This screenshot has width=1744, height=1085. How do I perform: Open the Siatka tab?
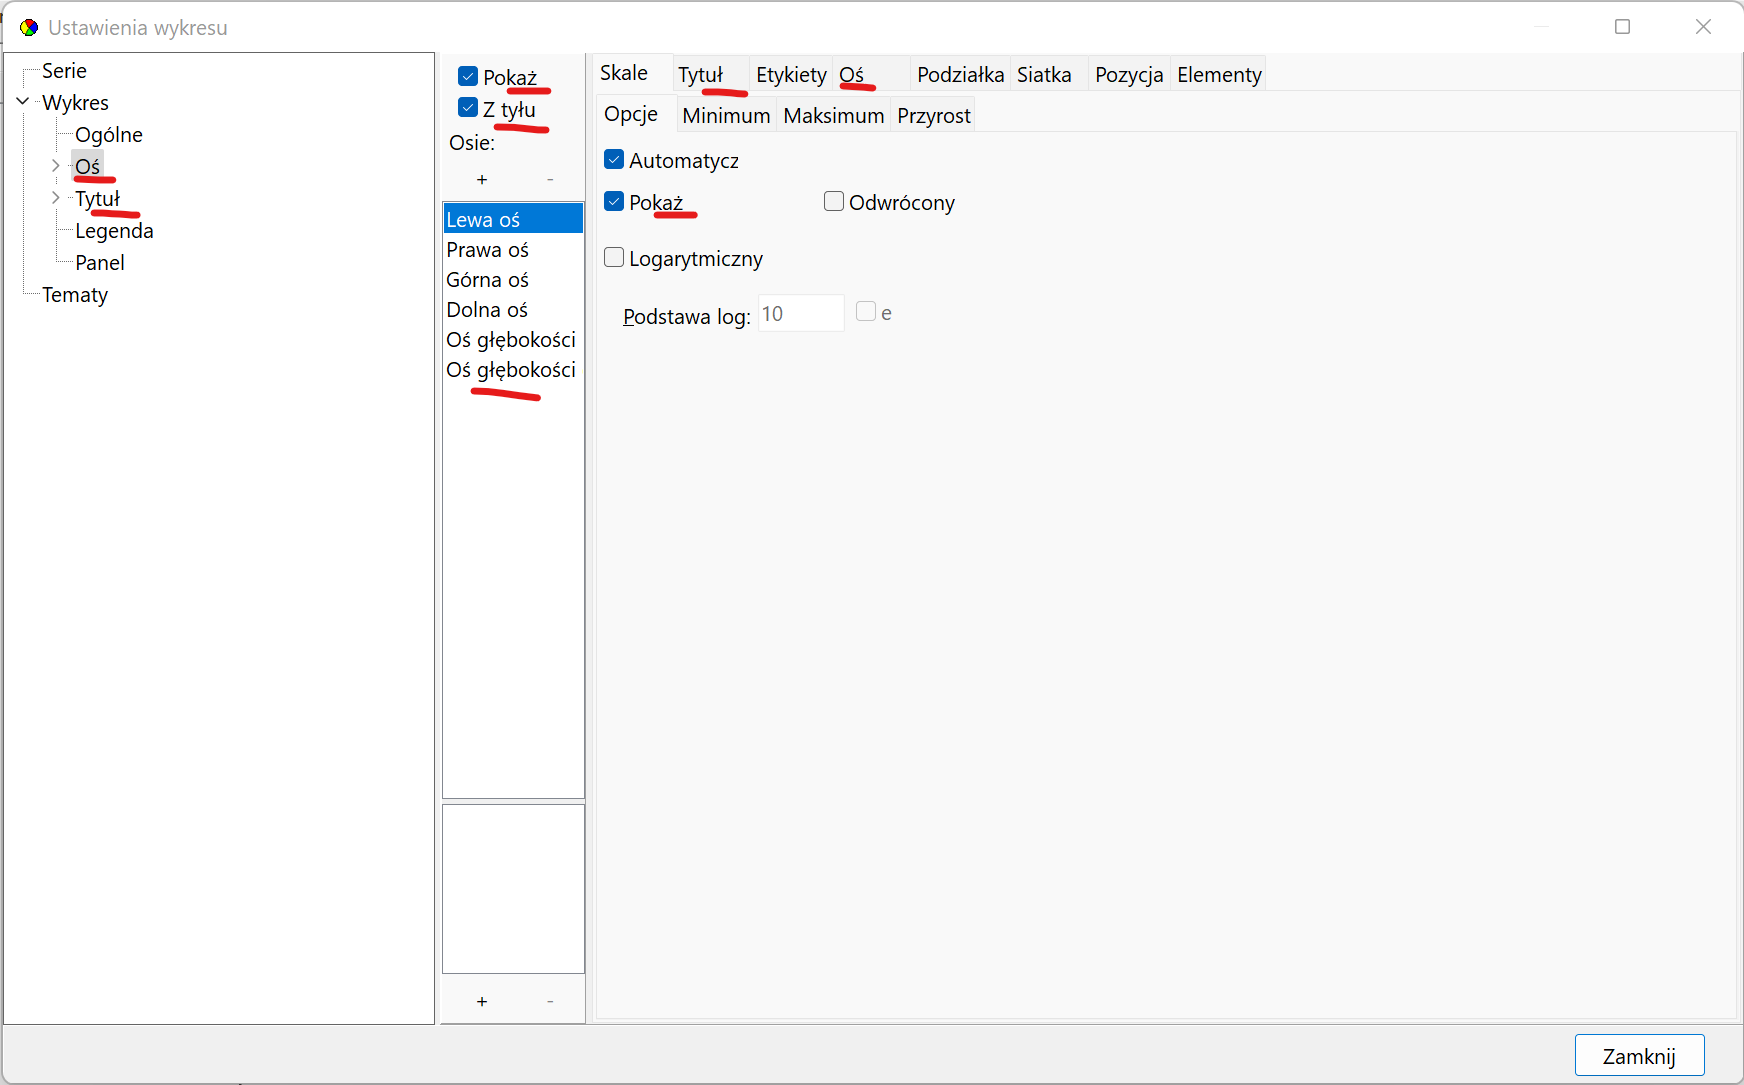point(1049,74)
